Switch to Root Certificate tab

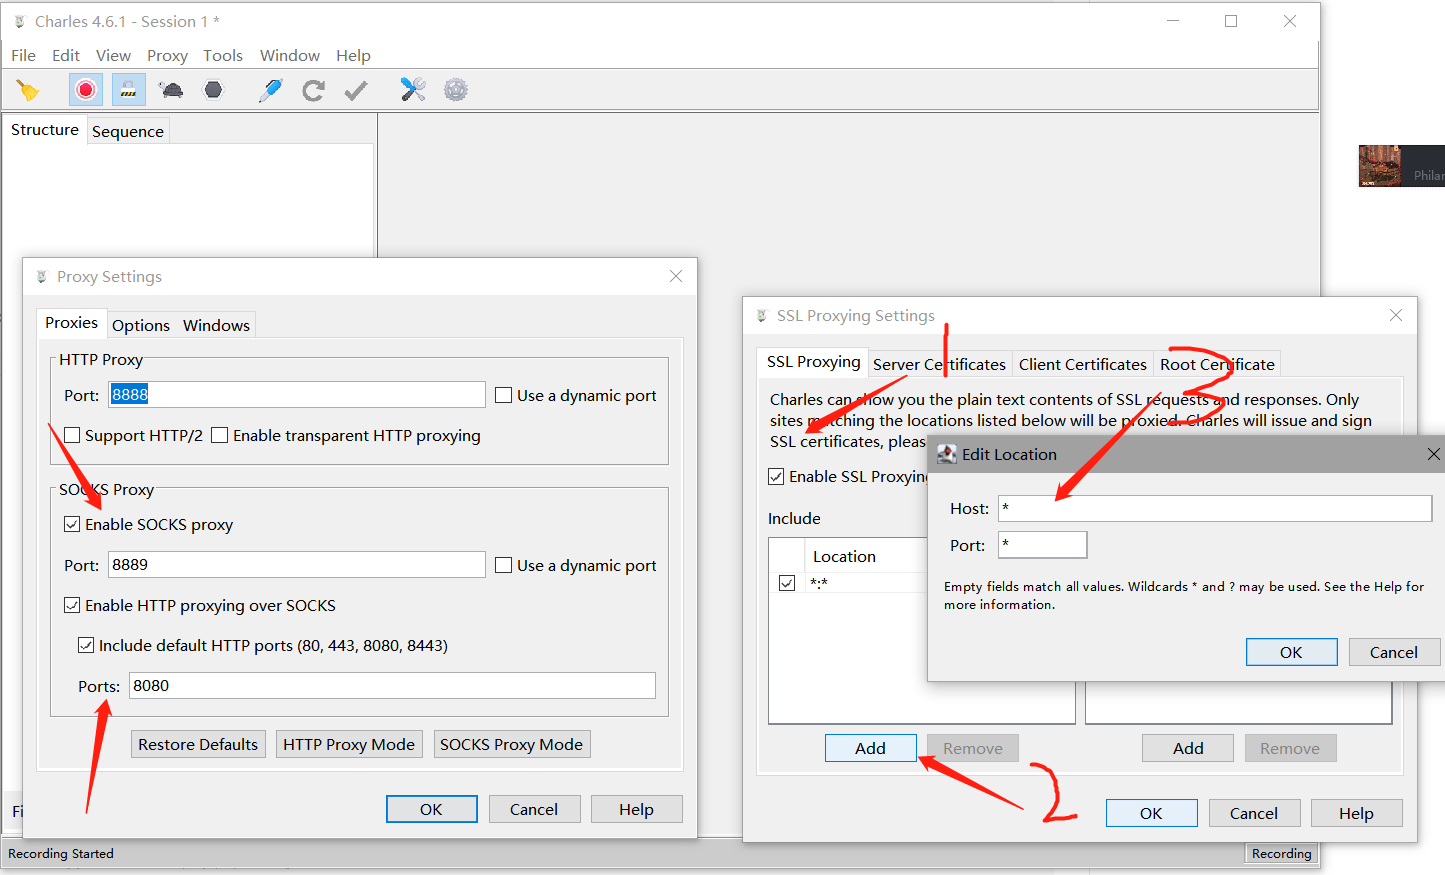pos(1217,364)
